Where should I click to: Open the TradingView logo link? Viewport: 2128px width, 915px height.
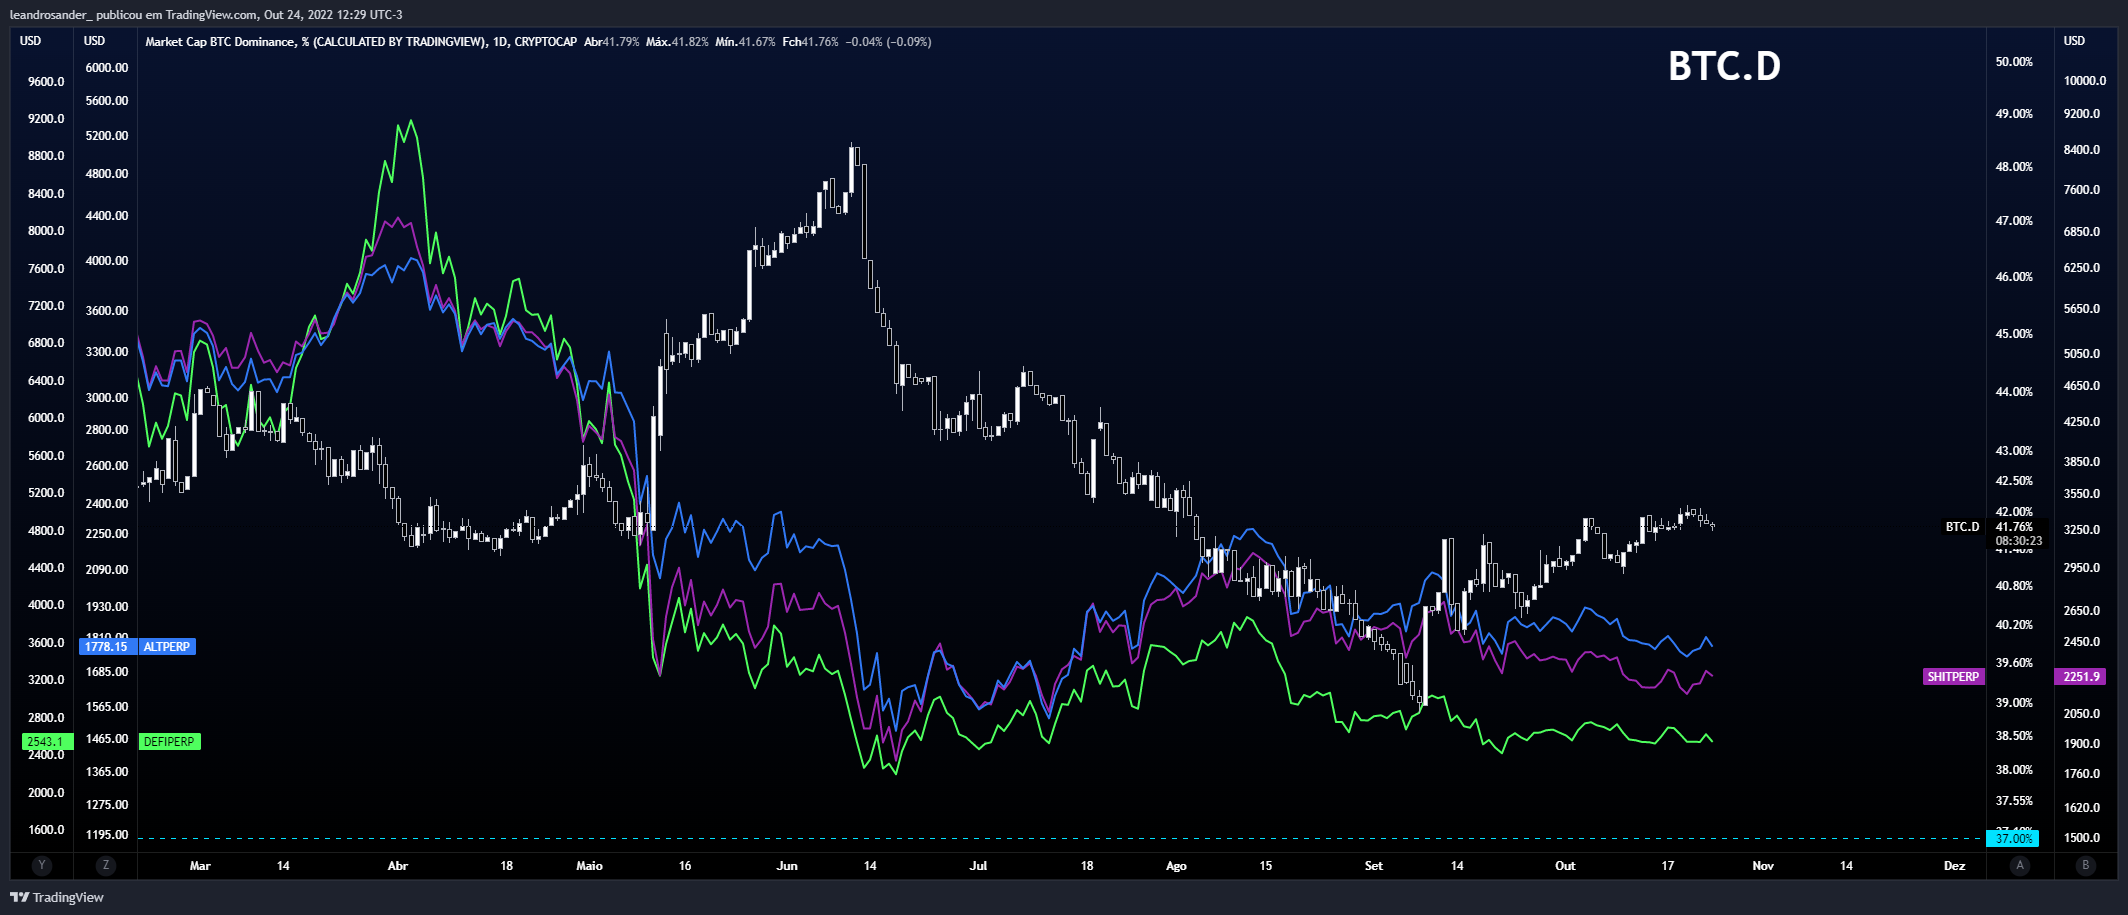57,897
